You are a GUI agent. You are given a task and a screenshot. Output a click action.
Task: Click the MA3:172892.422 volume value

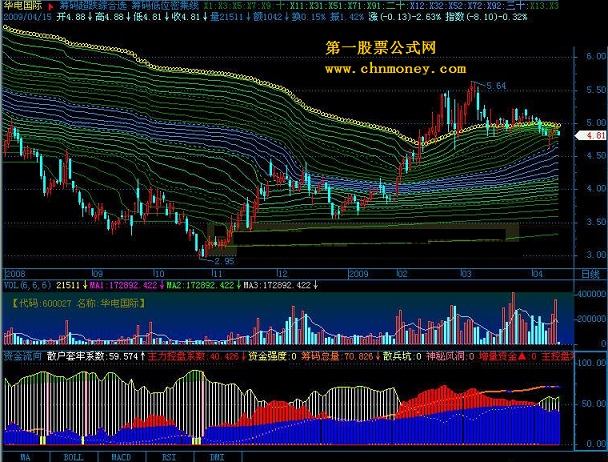pyautogui.click(x=277, y=286)
